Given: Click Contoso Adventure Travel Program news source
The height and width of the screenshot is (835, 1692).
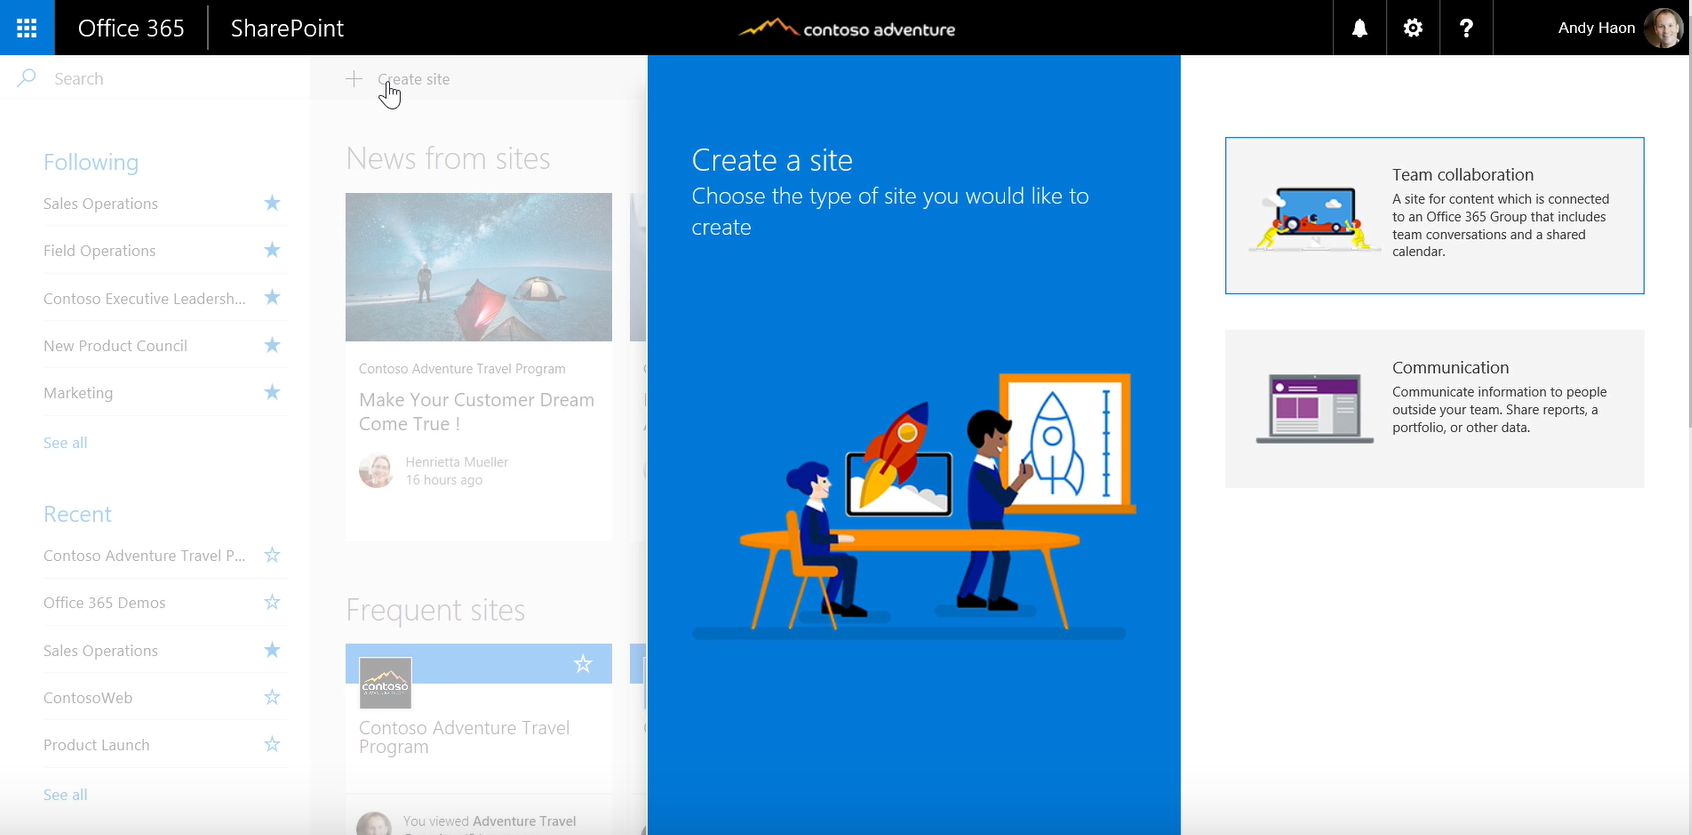Looking at the screenshot, I should pyautogui.click(x=462, y=369).
